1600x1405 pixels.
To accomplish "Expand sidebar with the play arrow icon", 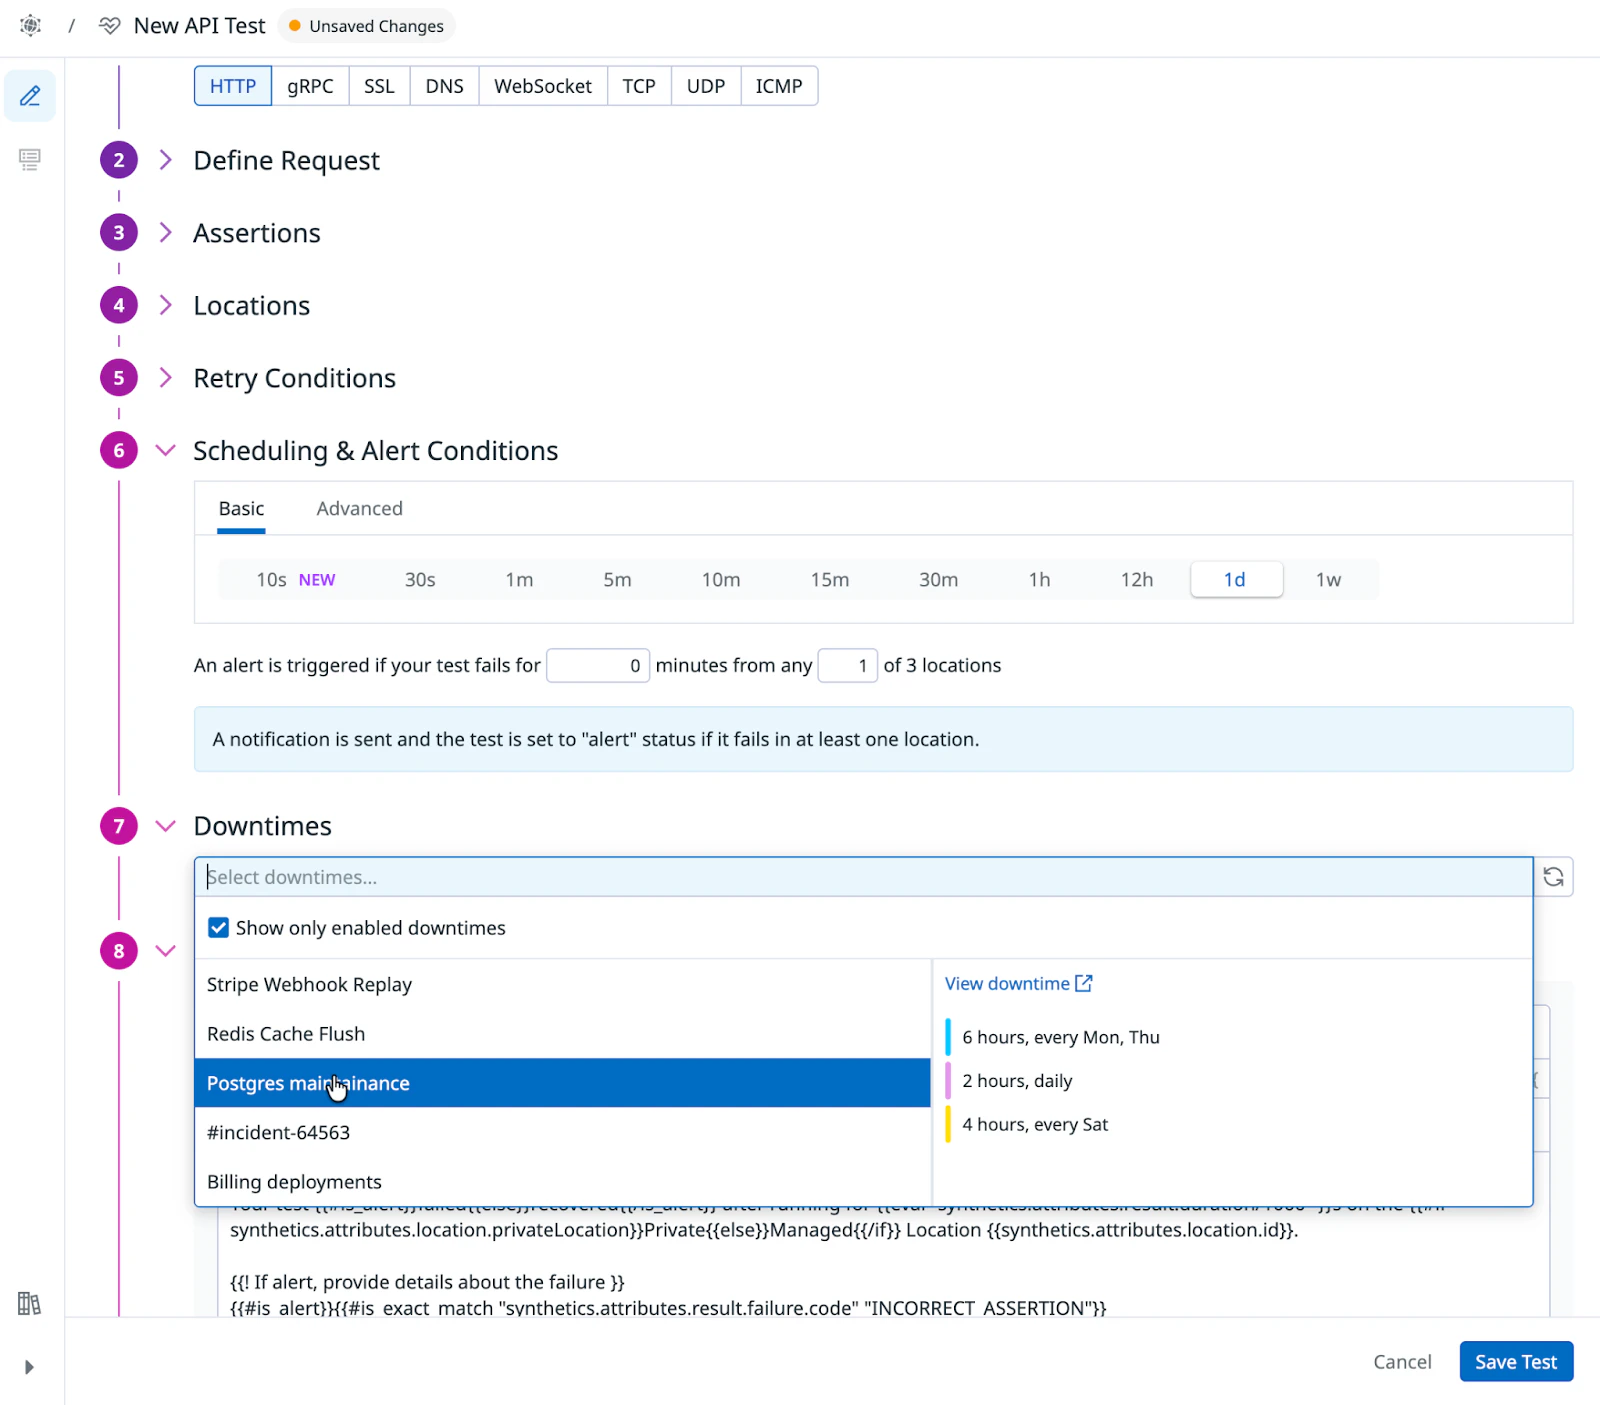I will coord(29,1367).
